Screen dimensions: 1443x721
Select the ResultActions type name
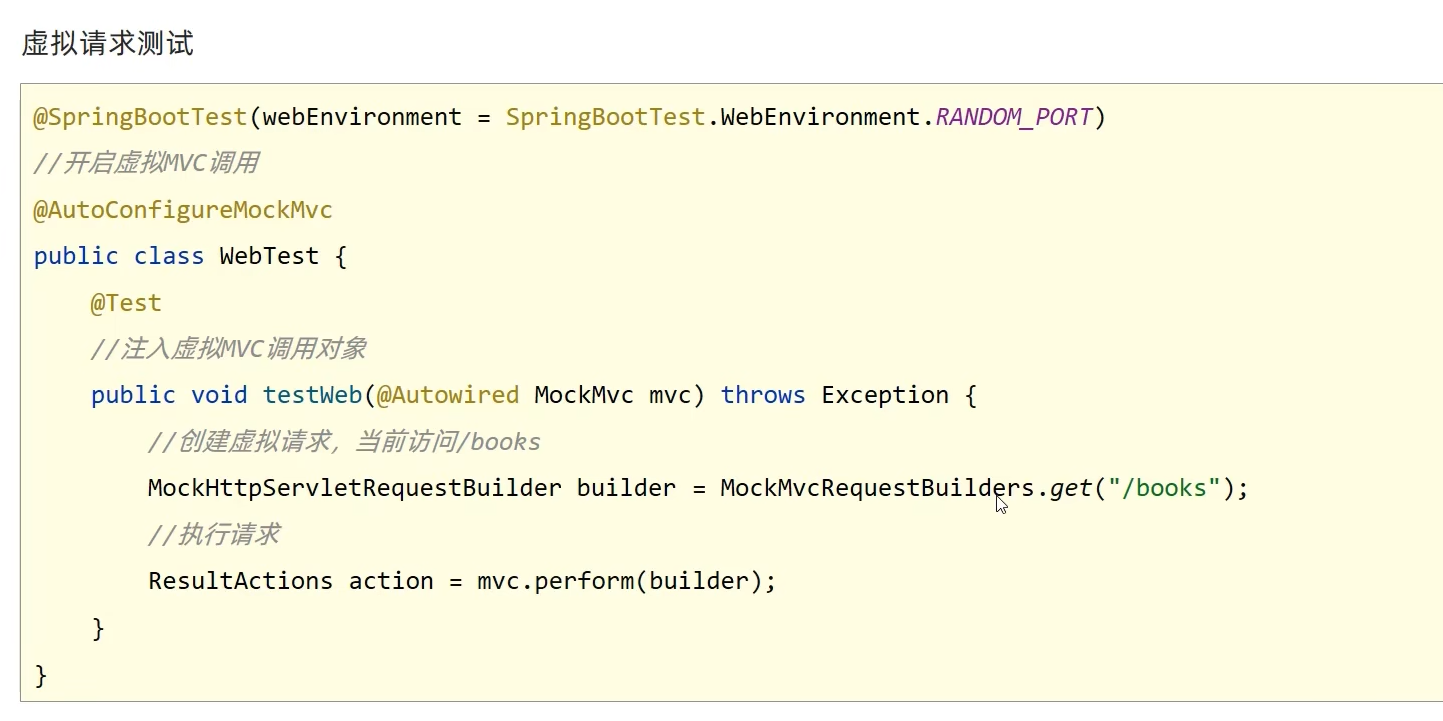[240, 581]
